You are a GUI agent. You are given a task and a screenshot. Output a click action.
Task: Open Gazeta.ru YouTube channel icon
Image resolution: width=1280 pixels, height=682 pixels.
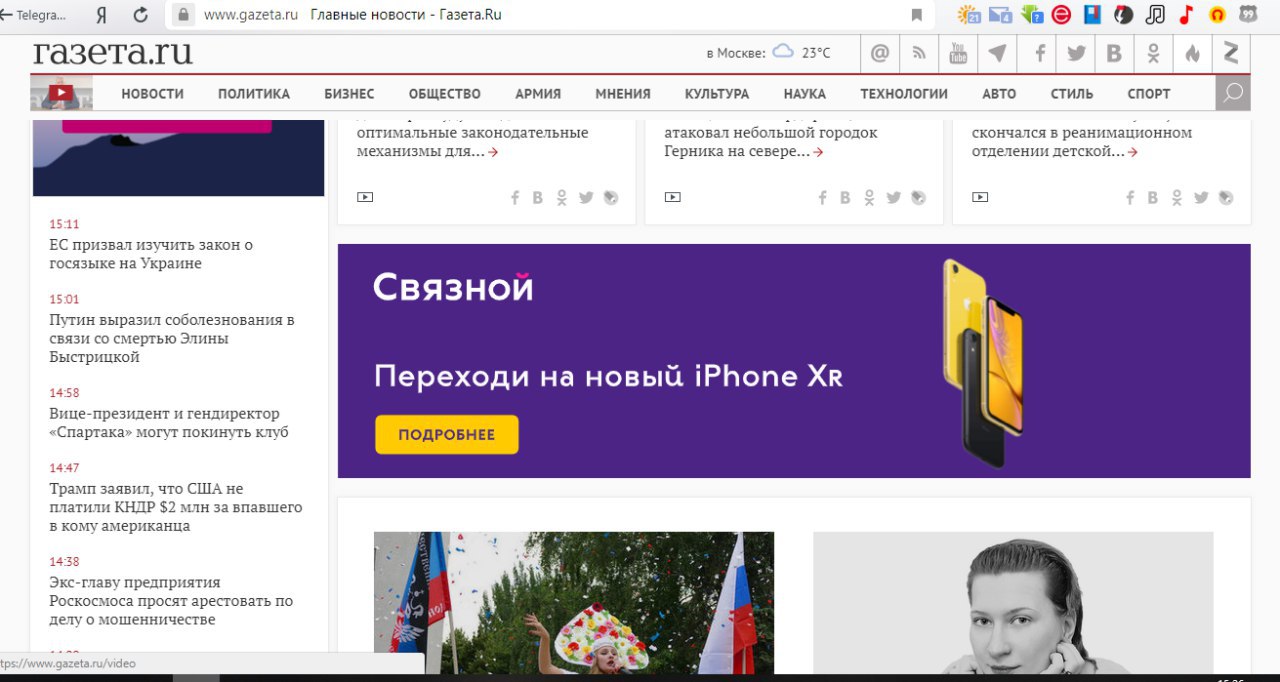[x=958, y=53]
